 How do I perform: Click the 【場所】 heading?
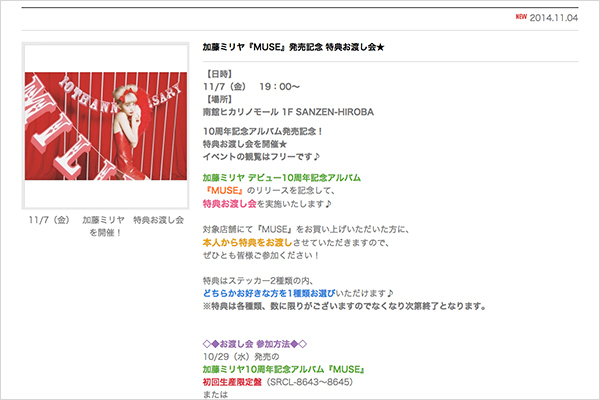[x=220, y=99]
